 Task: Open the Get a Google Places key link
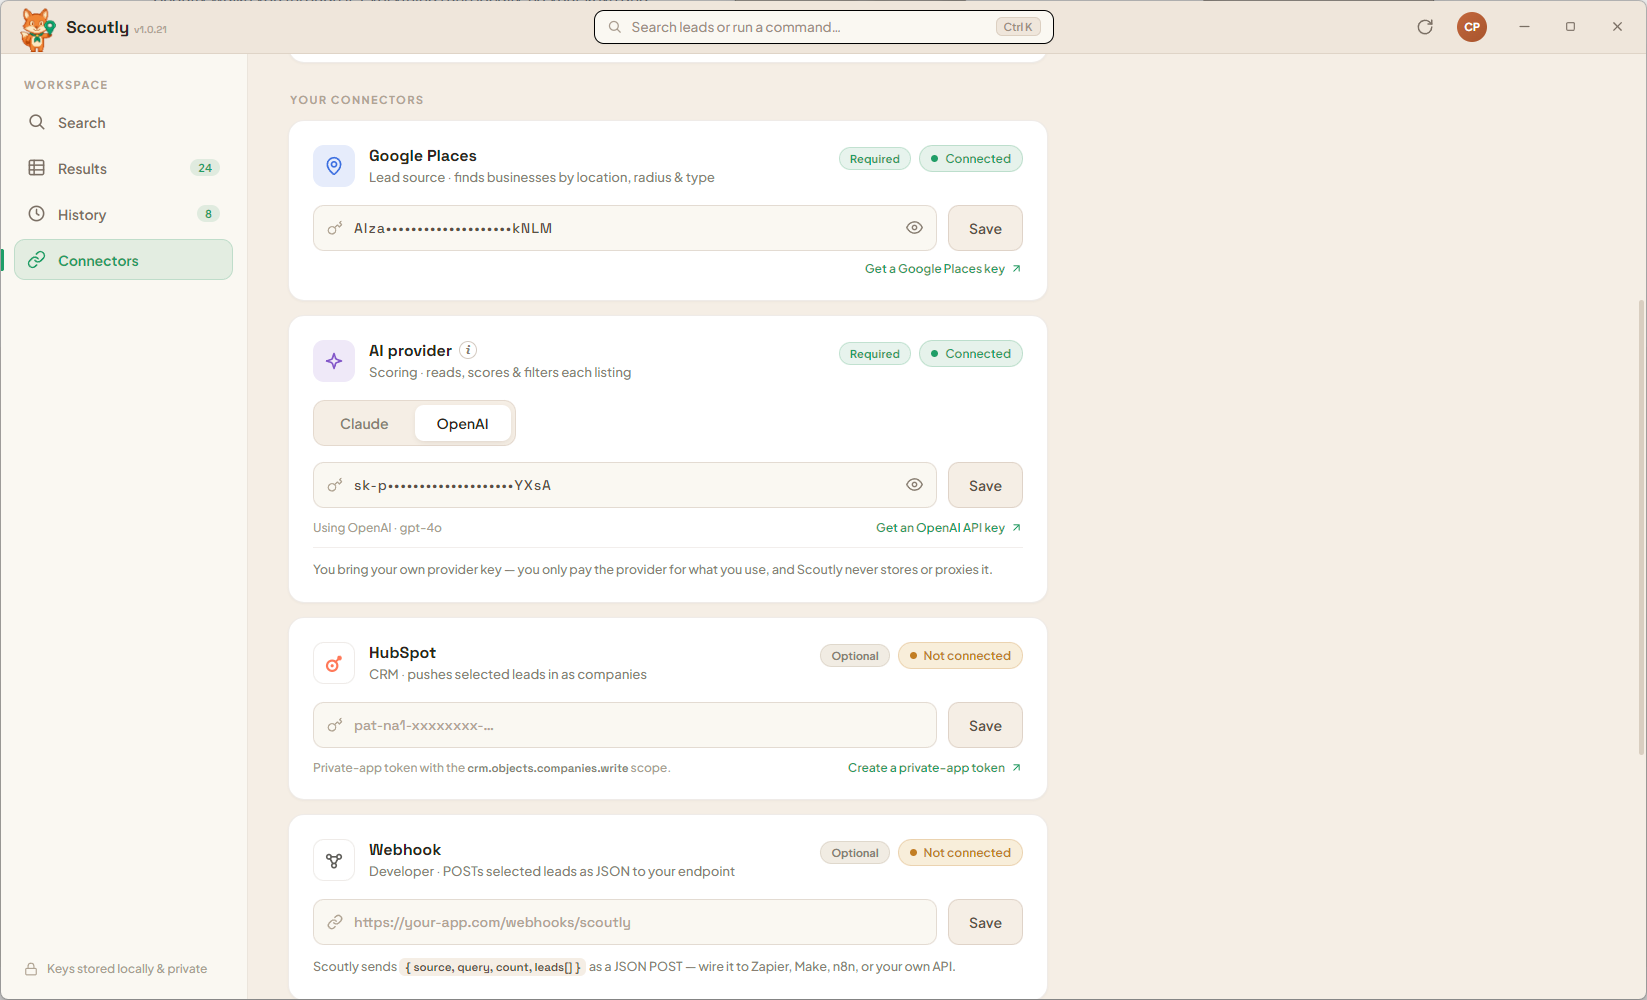[943, 269]
